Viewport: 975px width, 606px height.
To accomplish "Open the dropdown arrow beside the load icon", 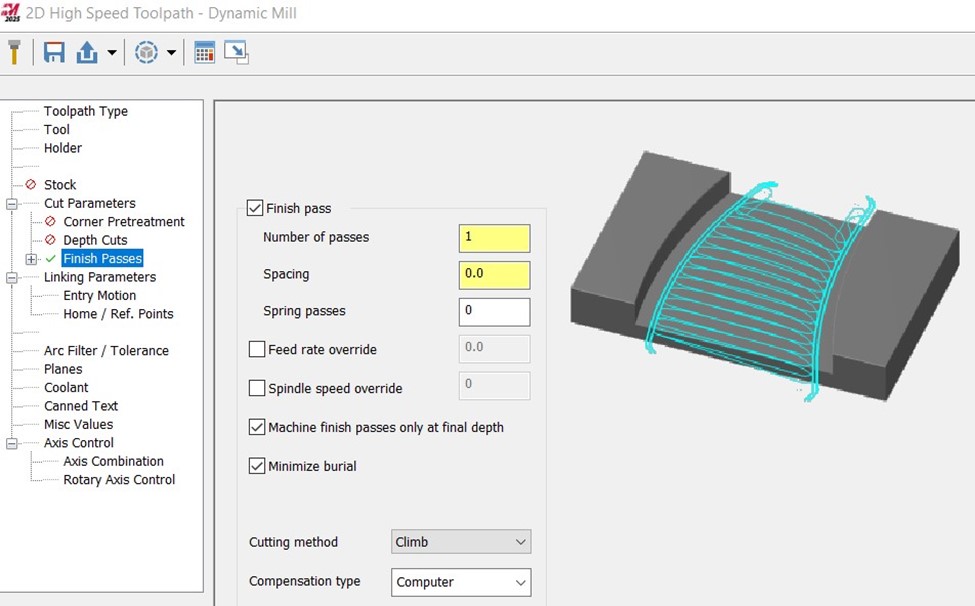I will tap(112, 53).
